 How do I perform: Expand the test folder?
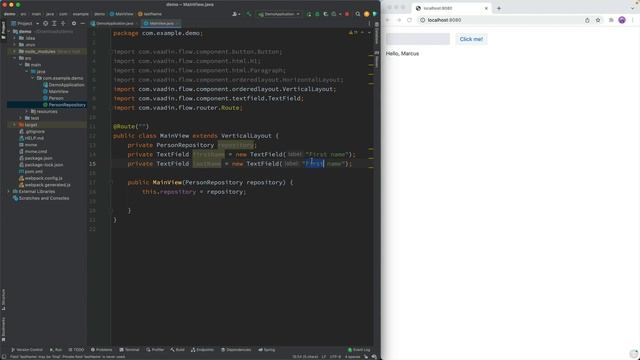point(20,118)
